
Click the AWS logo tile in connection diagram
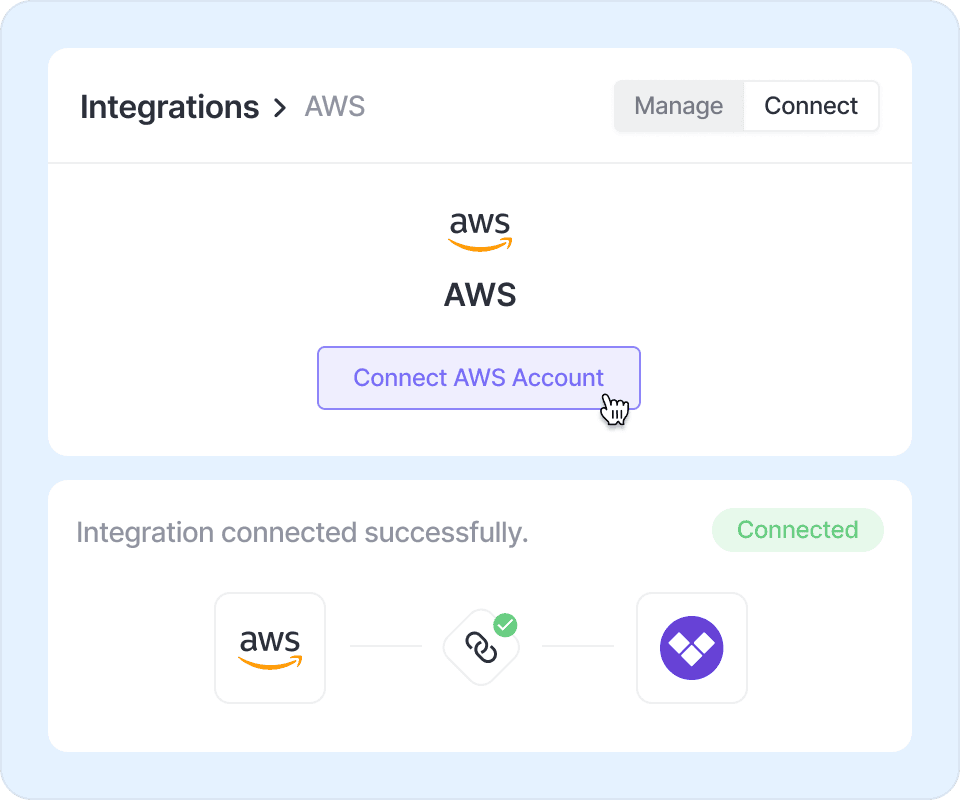coord(270,648)
